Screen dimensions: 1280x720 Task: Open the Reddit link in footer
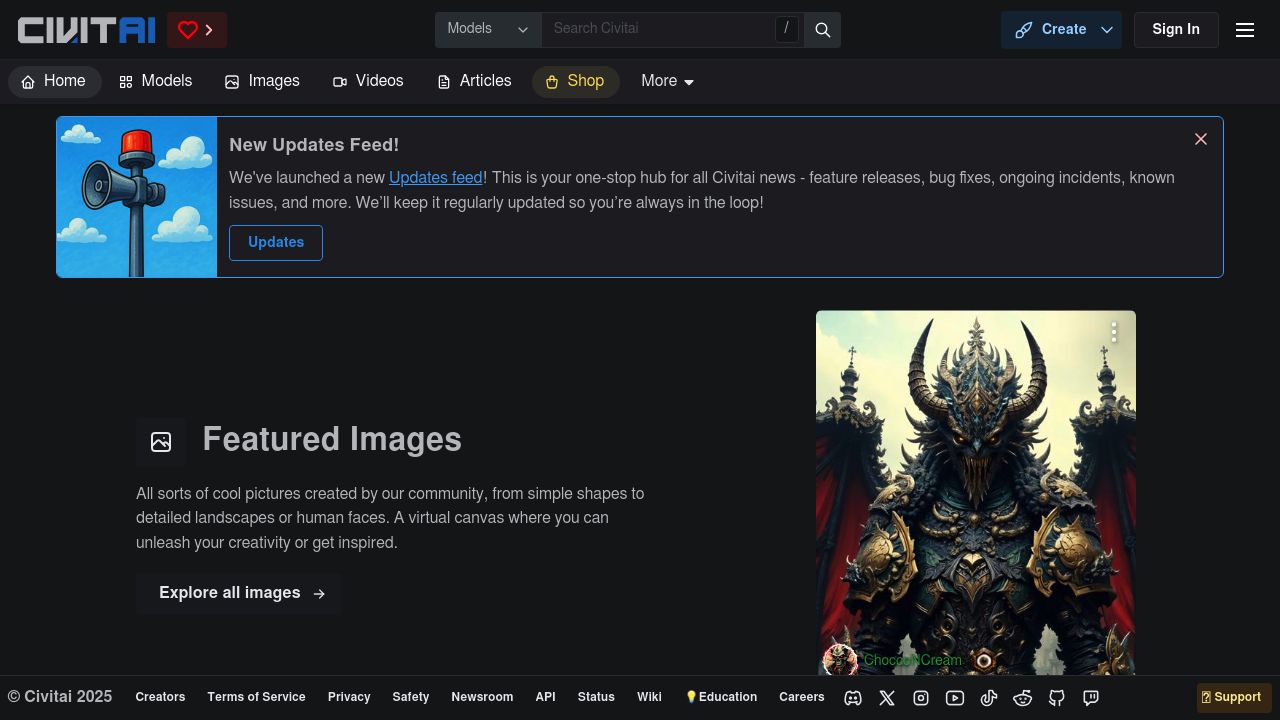pyautogui.click(x=1023, y=698)
